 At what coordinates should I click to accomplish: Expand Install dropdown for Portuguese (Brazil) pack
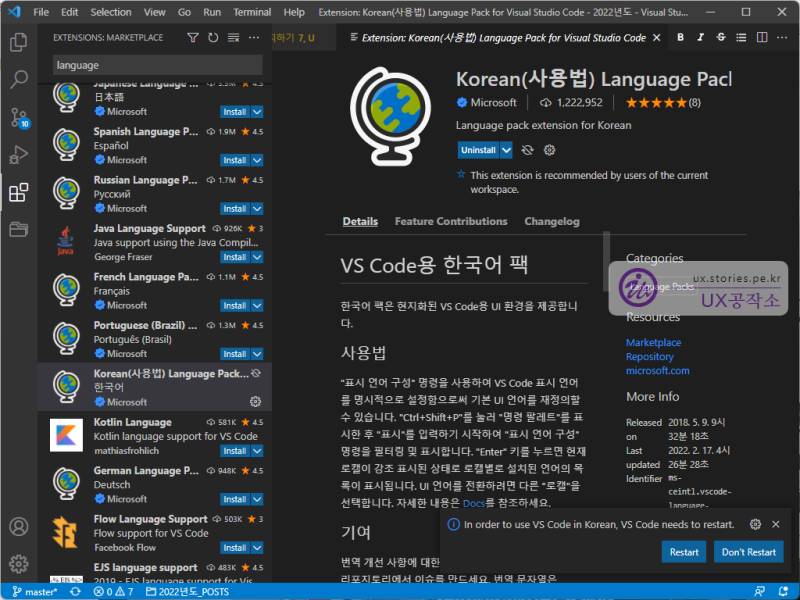pos(258,354)
